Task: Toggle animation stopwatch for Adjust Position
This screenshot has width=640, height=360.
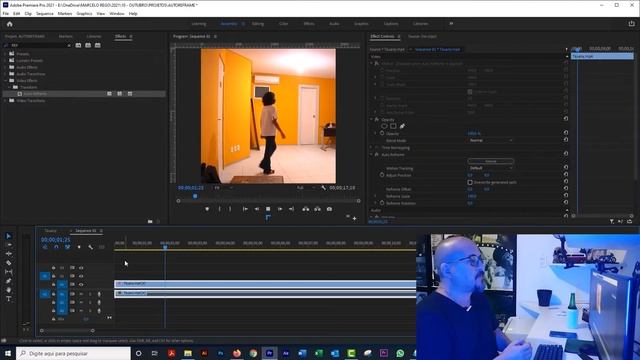Action: (x=382, y=175)
